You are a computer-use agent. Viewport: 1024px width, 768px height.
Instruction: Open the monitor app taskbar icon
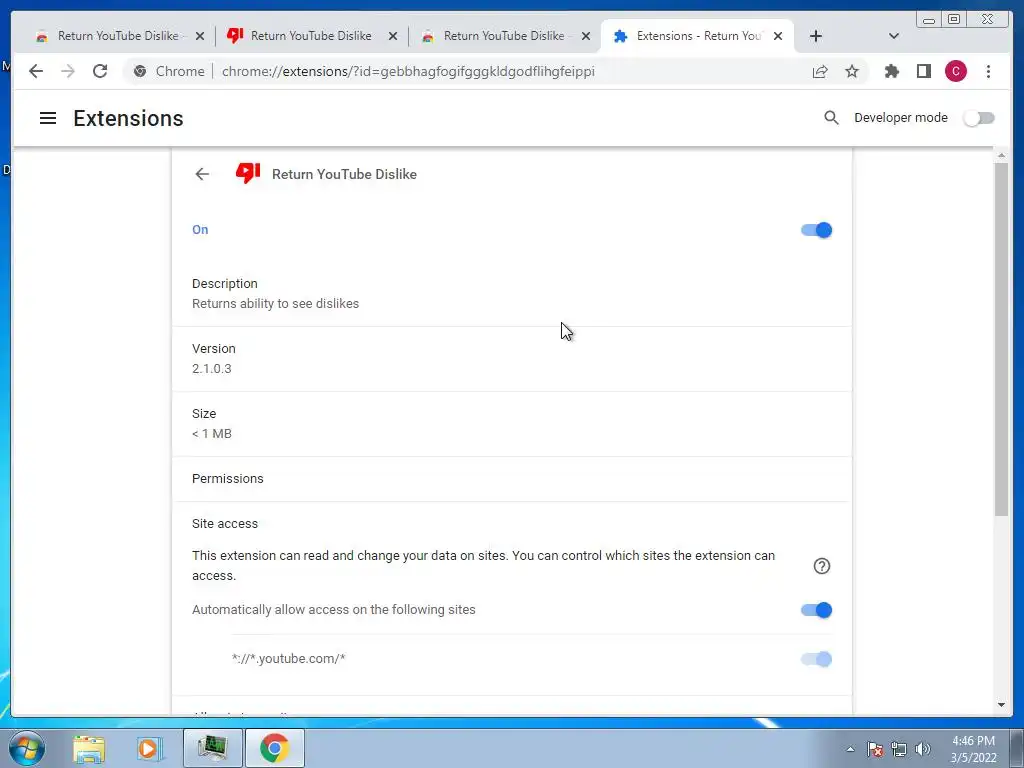[212, 748]
